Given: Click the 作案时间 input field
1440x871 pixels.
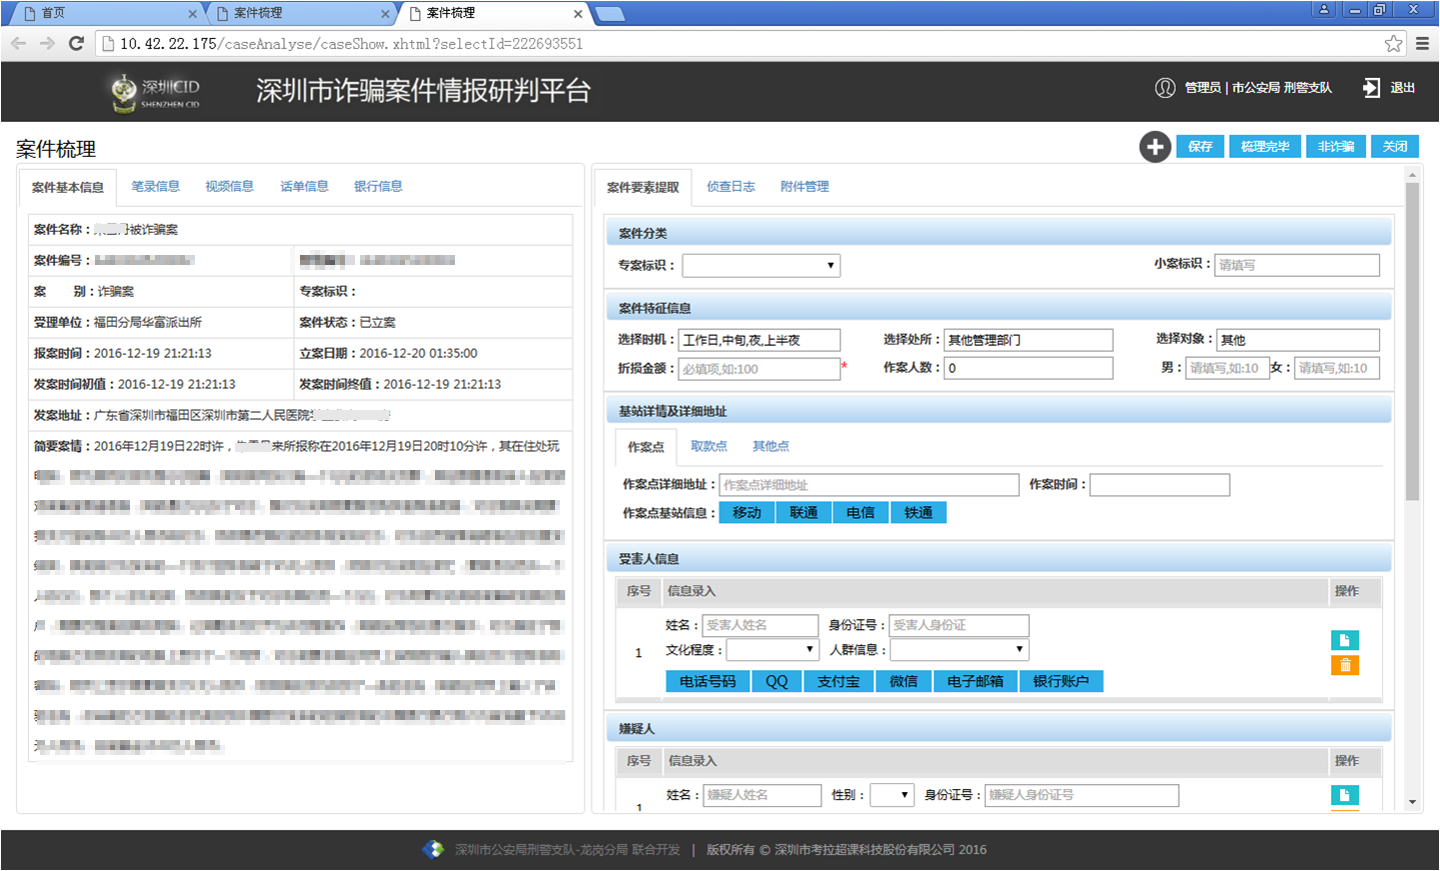Looking at the screenshot, I should click(1160, 485).
